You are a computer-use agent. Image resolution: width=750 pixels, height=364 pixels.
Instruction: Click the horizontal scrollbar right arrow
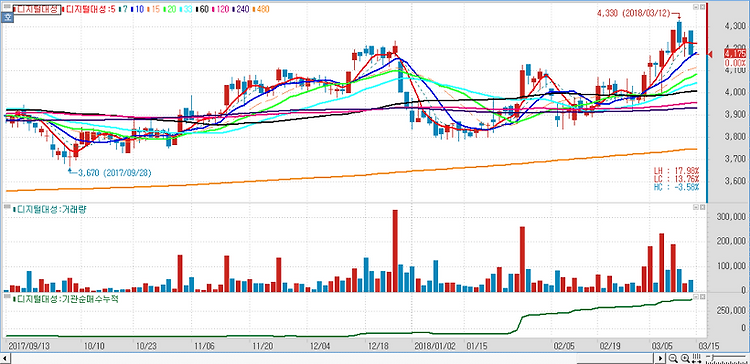[x=661, y=358]
